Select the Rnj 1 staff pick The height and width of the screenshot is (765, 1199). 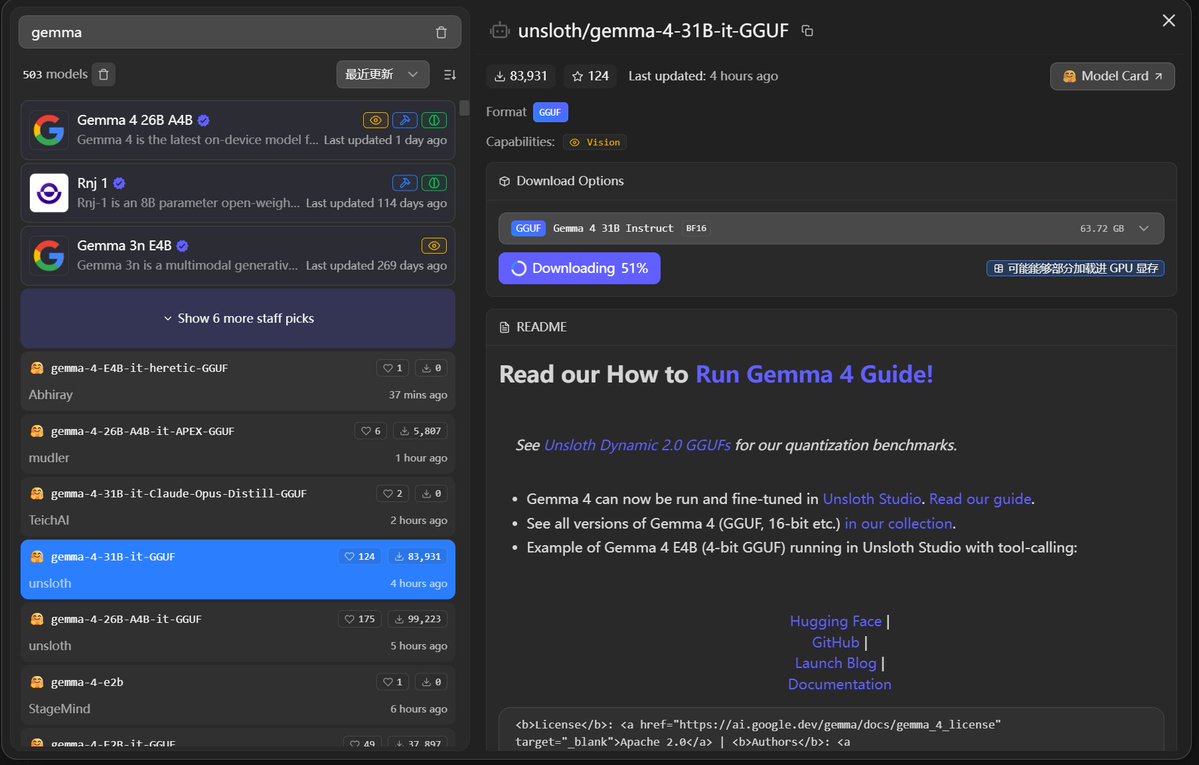pyautogui.click(x=238, y=193)
